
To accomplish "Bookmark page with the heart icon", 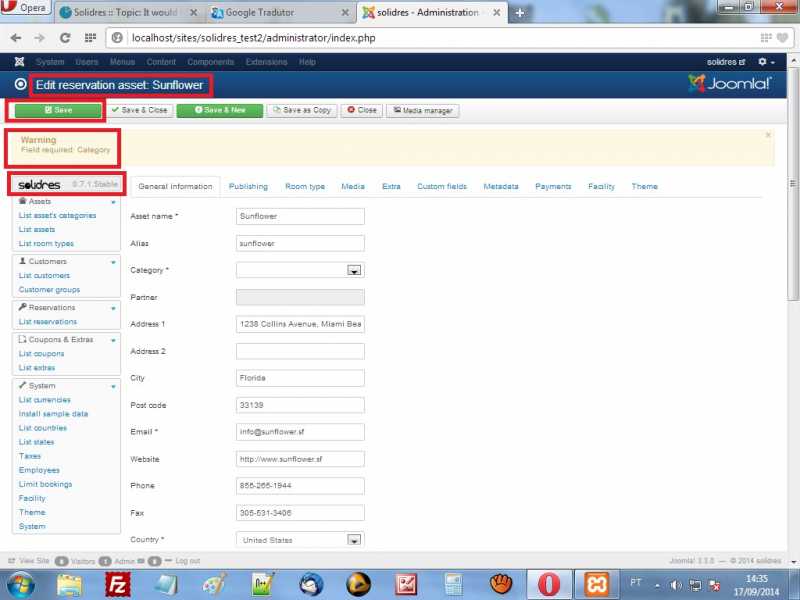I will coord(781,37).
